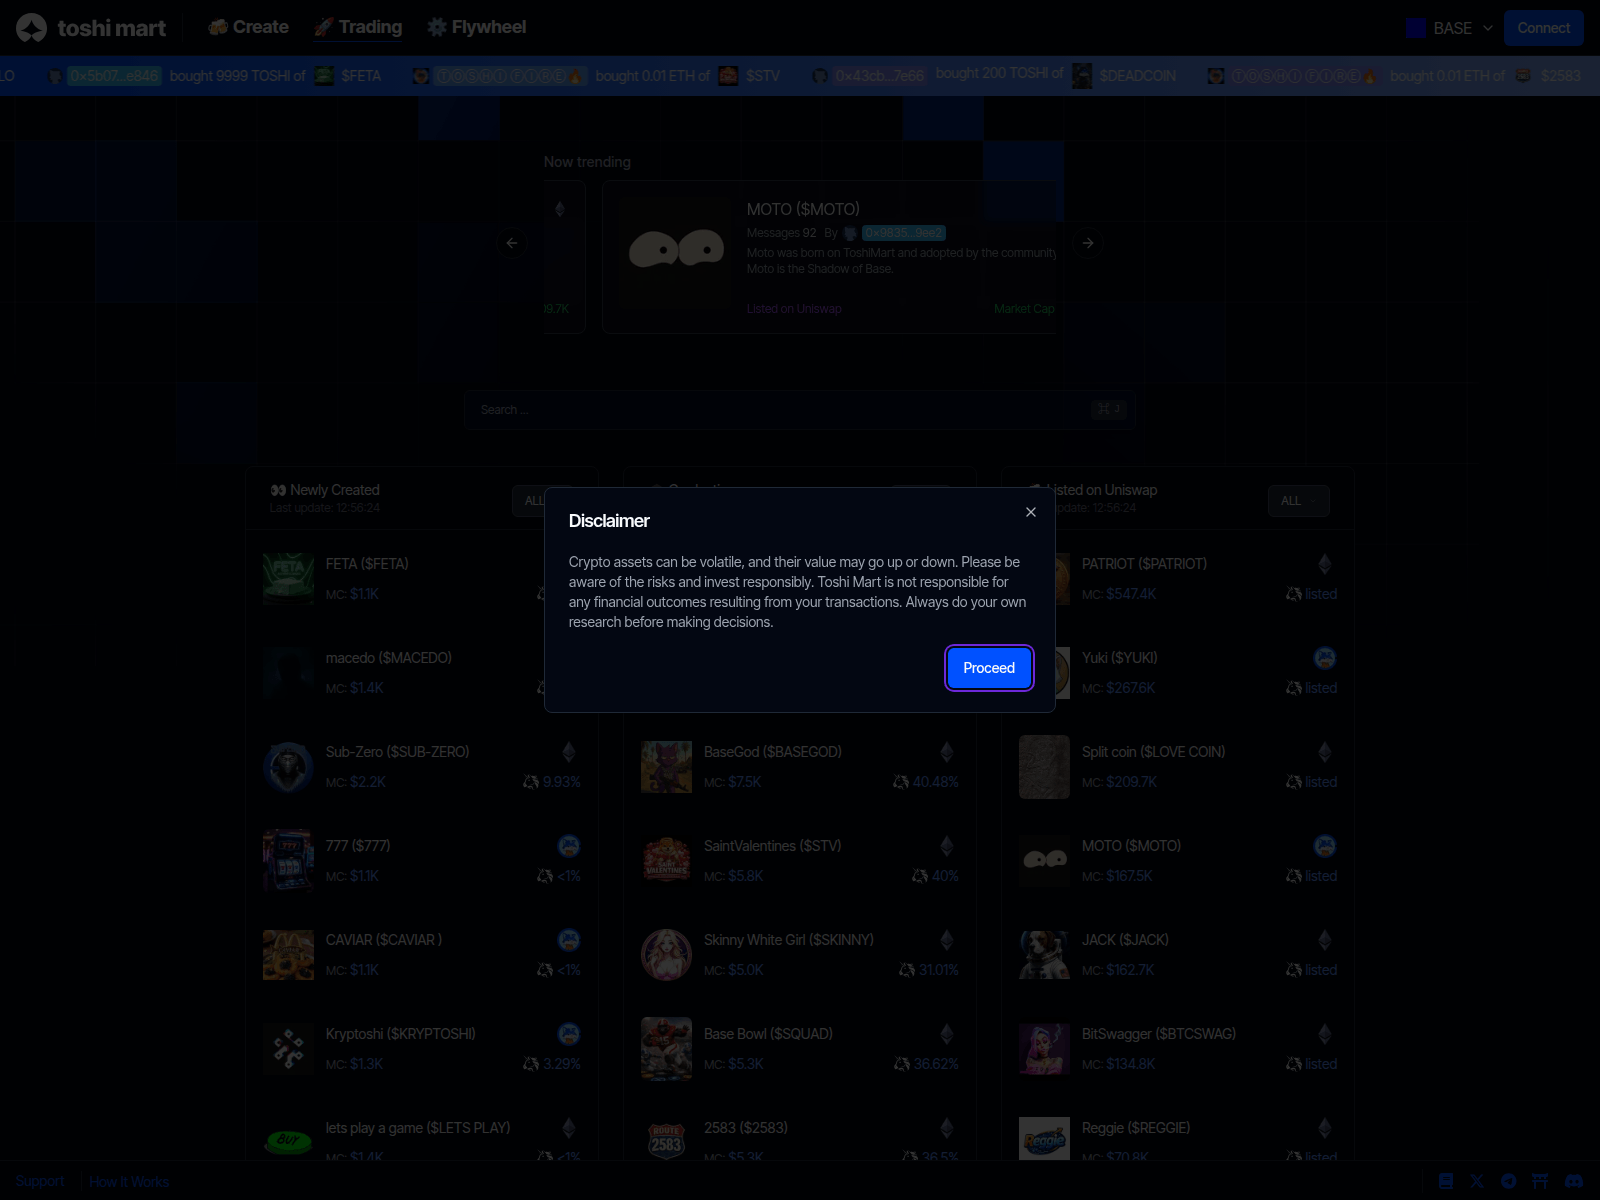Open the Discord footer icon

click(x=1573, y=1181)
